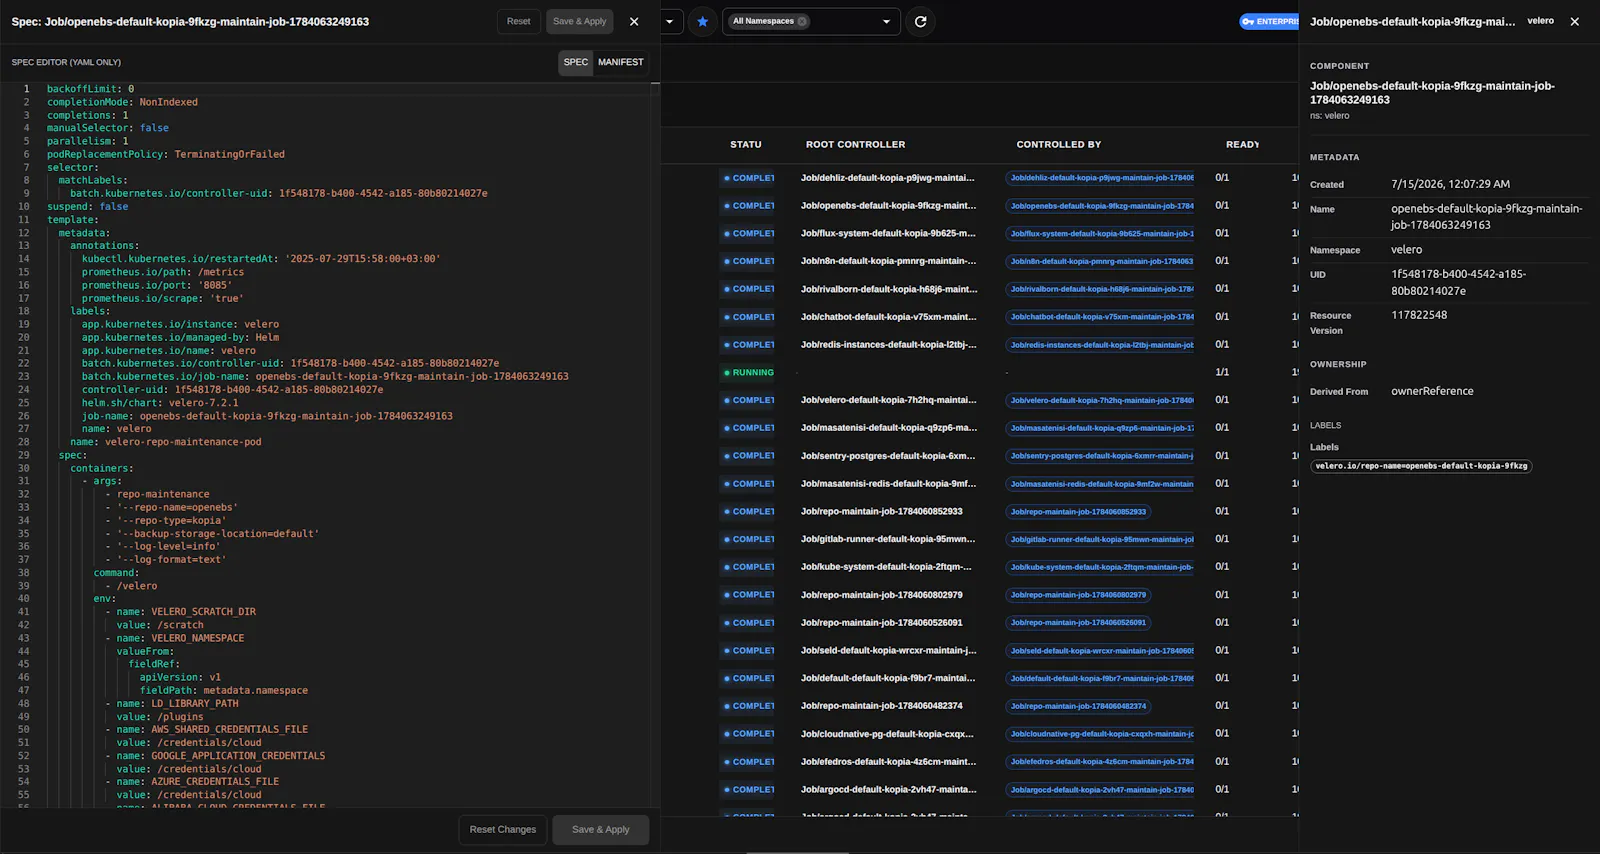Open the namespace selector dropdown arrow
Screen dimensions: 1600x854
[886, 21]
